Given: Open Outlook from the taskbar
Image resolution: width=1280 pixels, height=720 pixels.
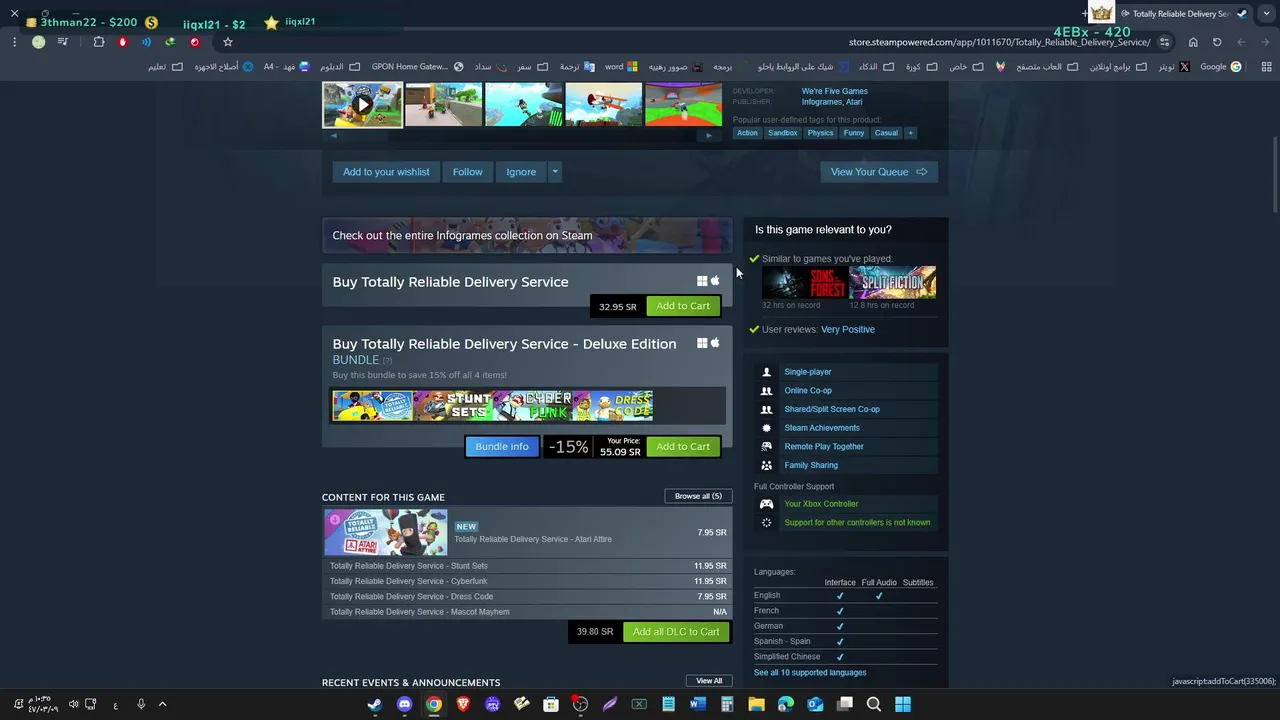Looking at the screenshot, I should tap(815, 704).
